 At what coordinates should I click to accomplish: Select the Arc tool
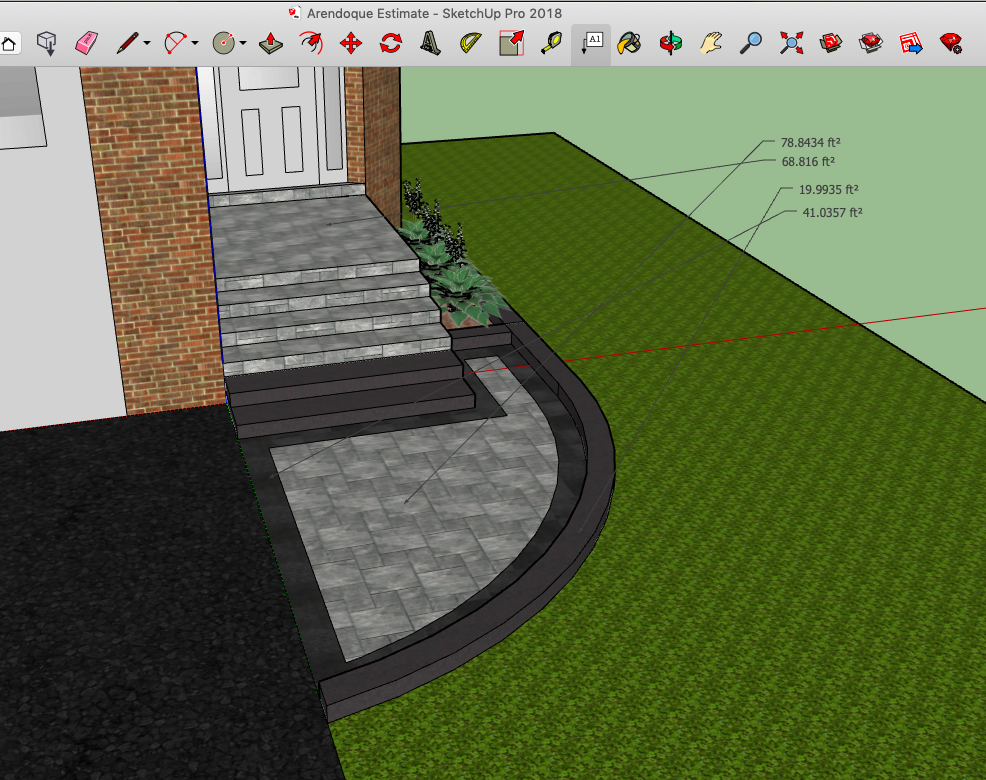click(x=175, y=43)
